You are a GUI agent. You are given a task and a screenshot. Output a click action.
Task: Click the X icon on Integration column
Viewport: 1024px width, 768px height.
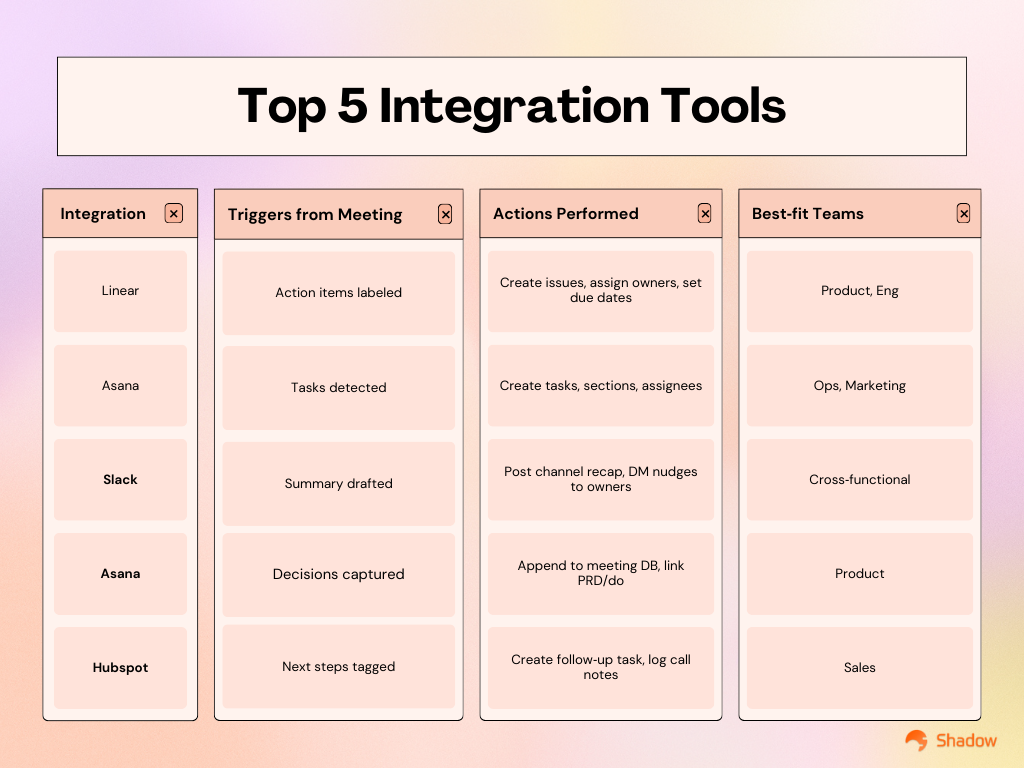click(173, 213)
